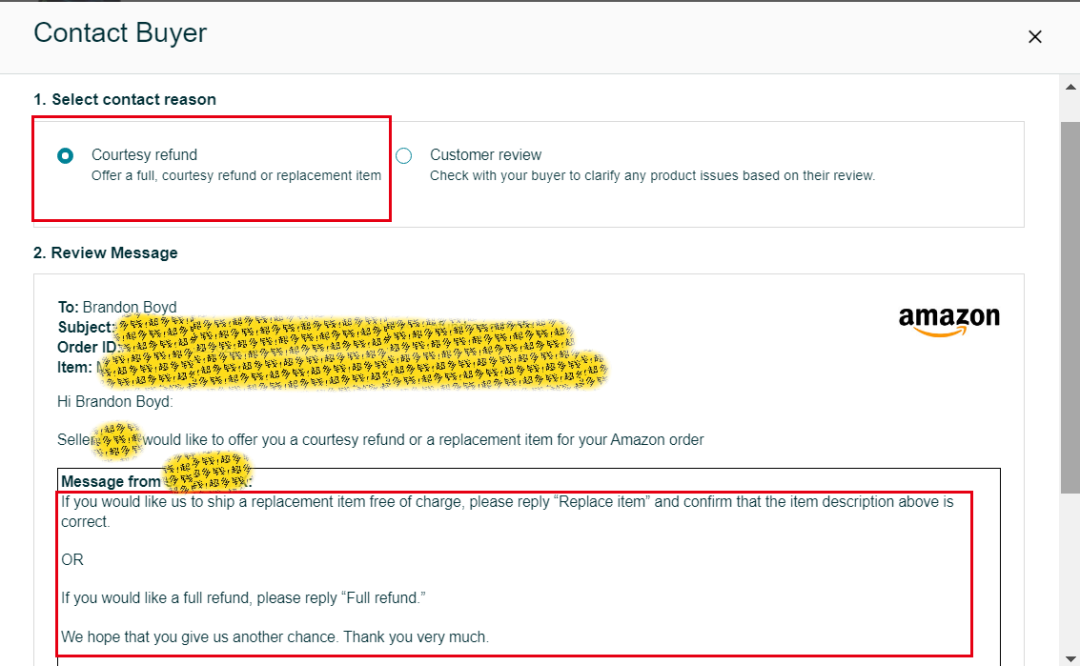Click 'We hope that you give us another chance'

coord(275,637)
